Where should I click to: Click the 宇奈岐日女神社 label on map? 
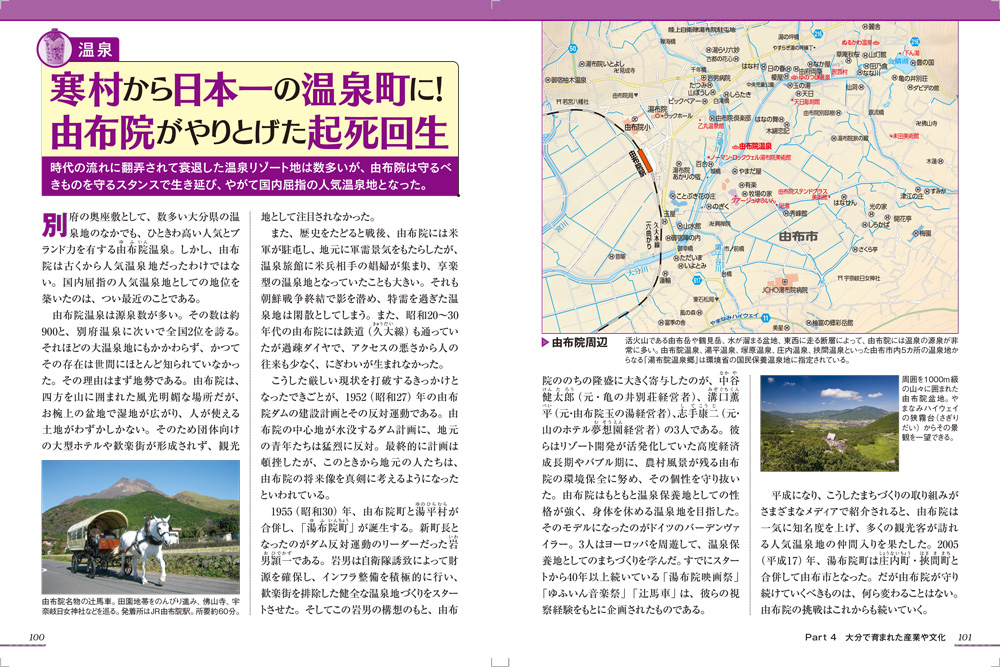point(859,278)
